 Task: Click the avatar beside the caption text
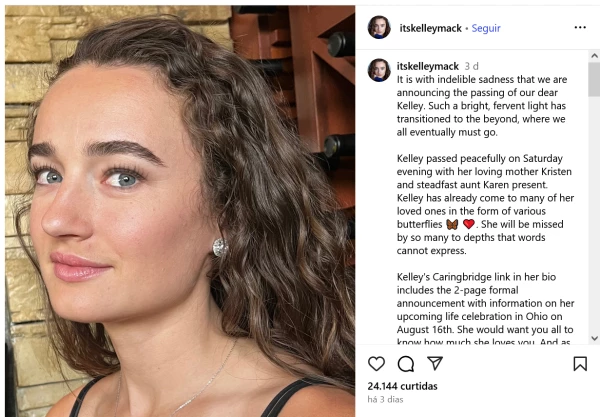pos(379,69)
